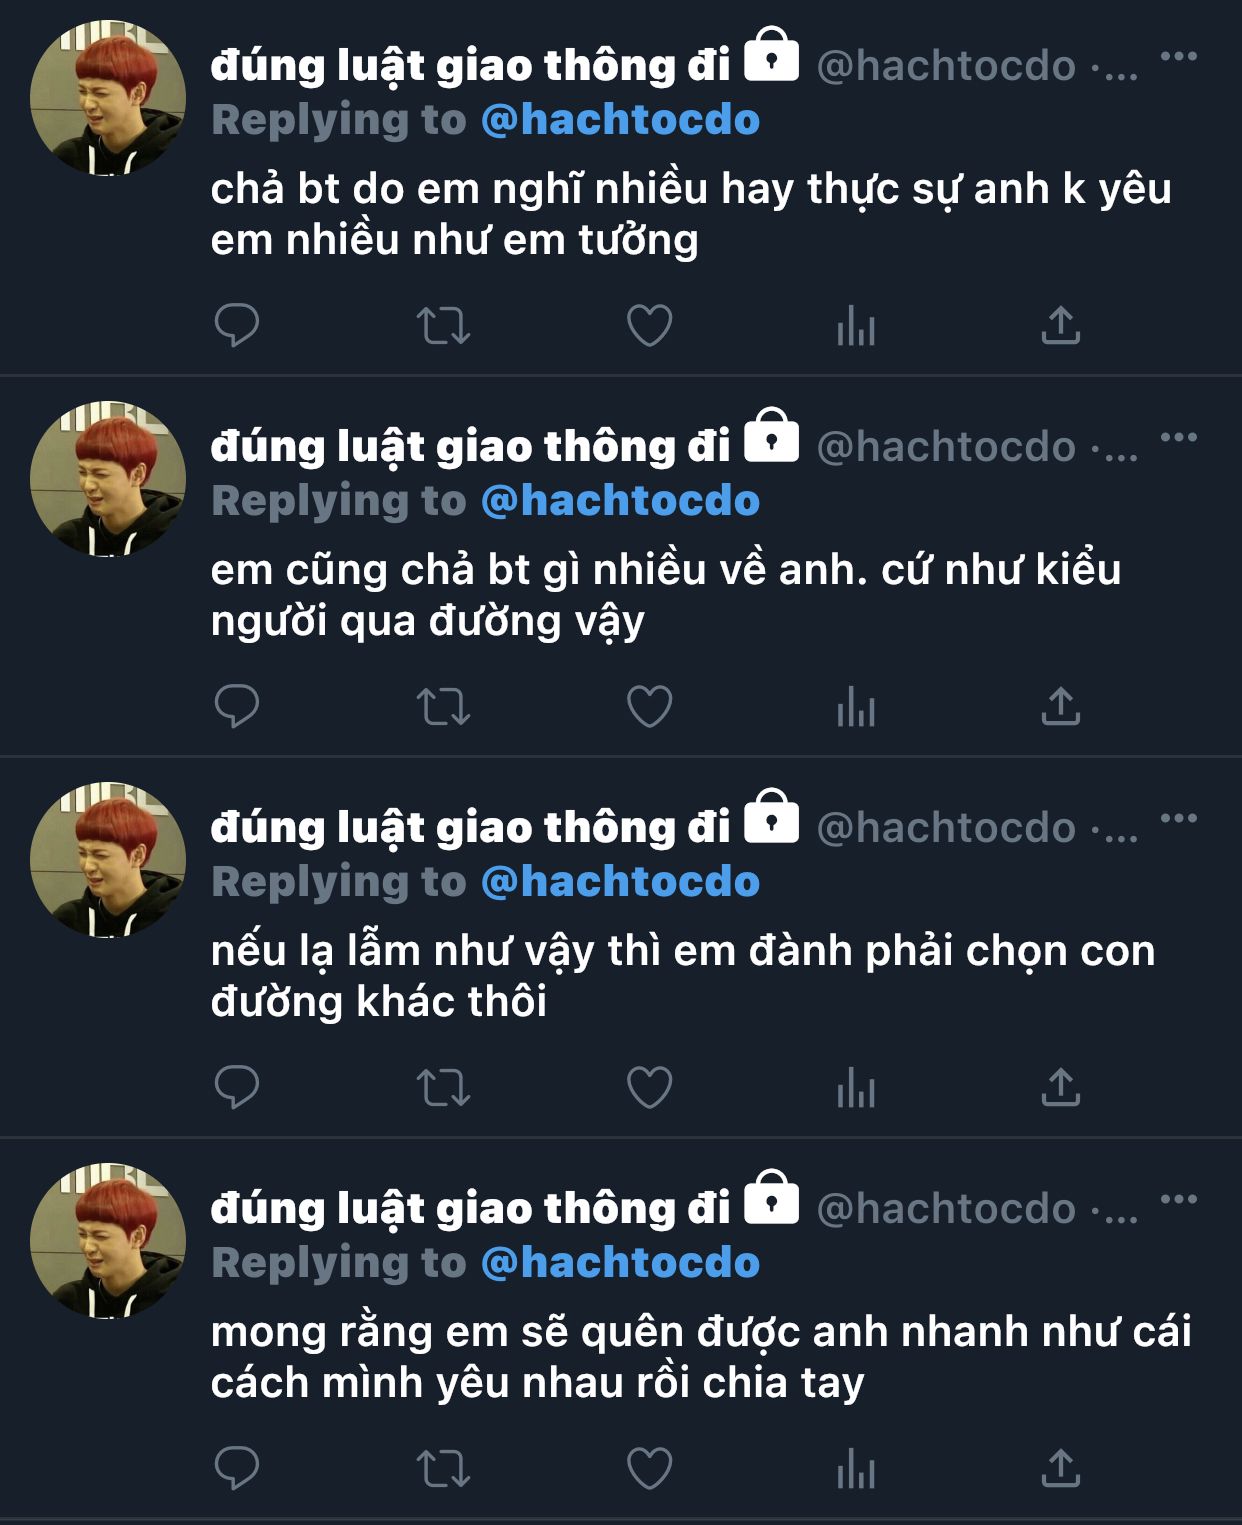The width and height of the screenshot is (1242, 1525).
Task: View analytics bar icon on the last tweet
Action: pyautogui.click(x=856, y=1468)
